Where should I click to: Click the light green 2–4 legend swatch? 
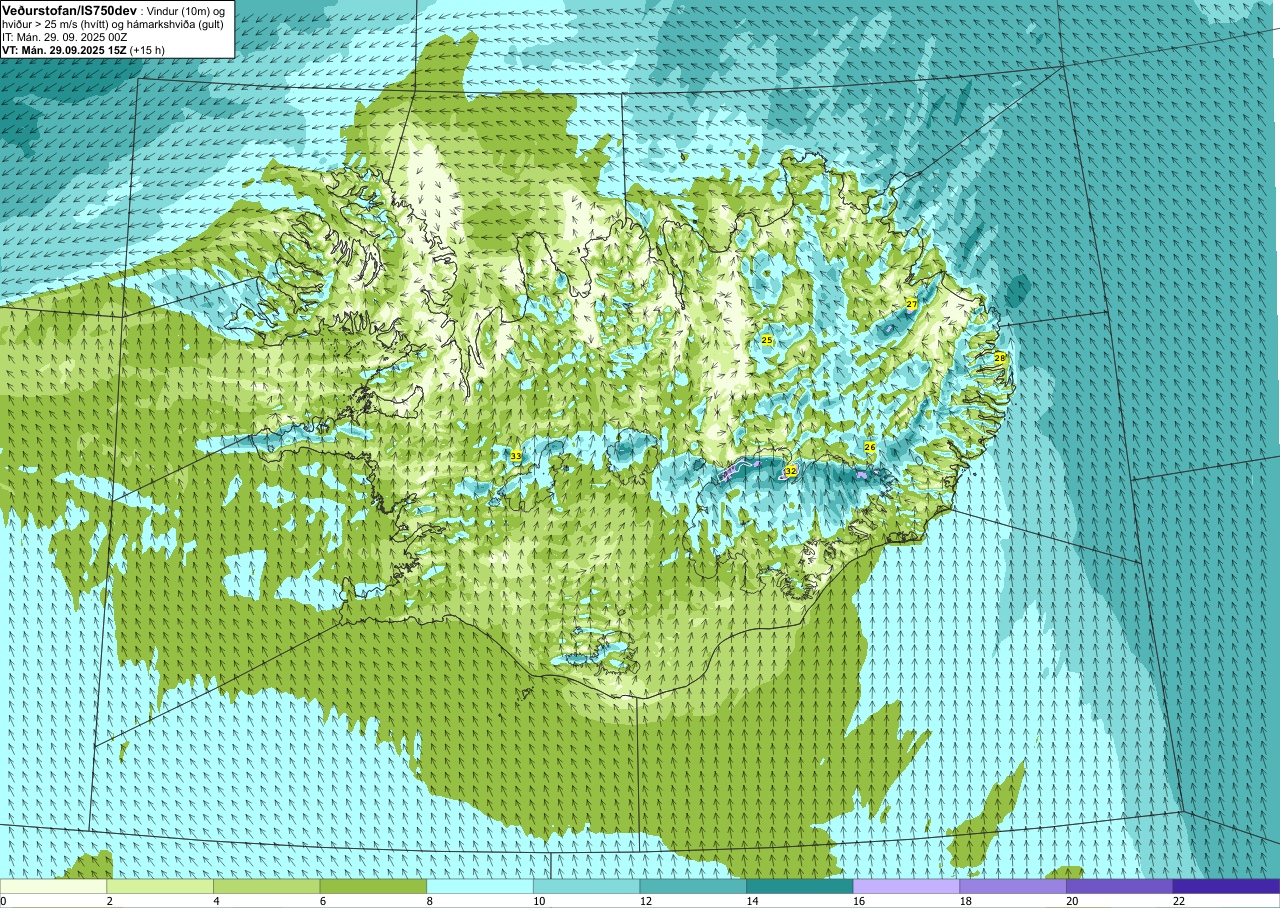point(160,886)
